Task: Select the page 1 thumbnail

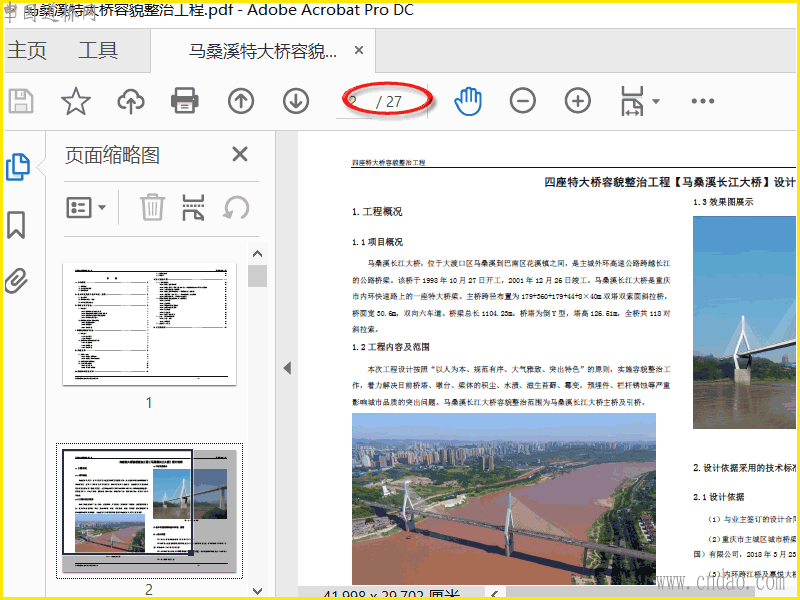Action: [149, 324]
